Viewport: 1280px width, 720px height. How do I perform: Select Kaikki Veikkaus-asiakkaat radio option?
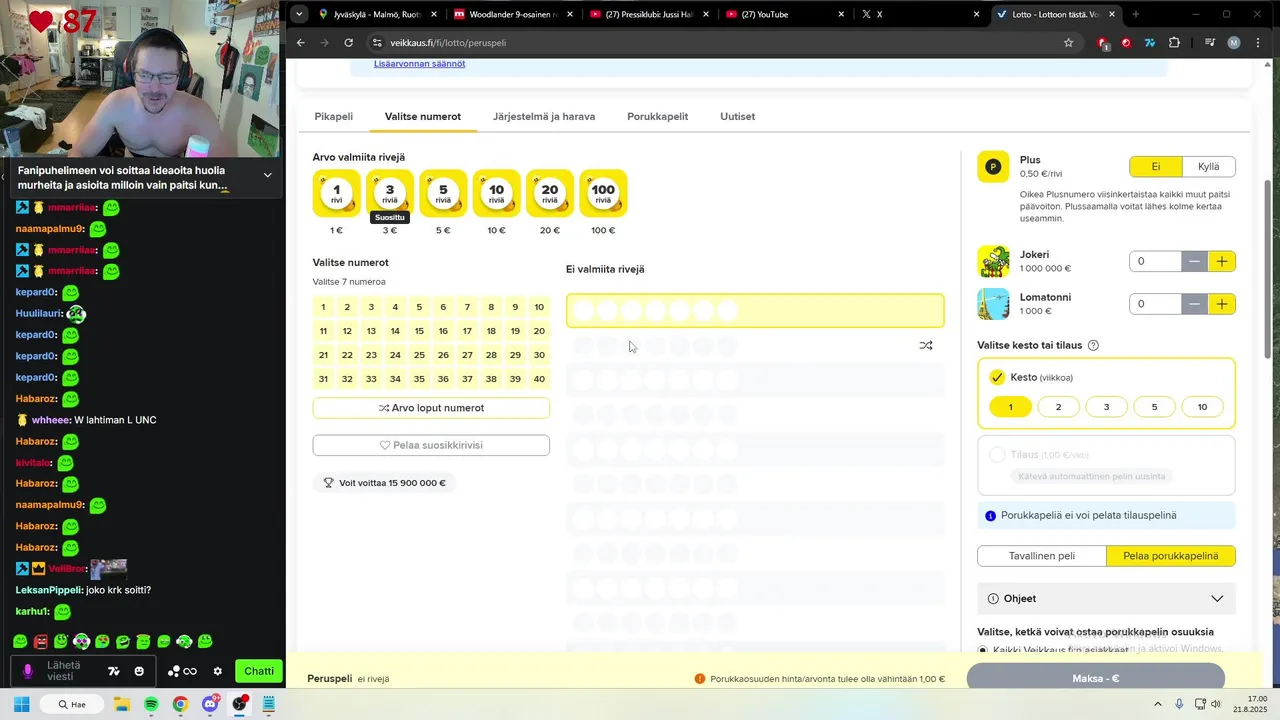coord(982,650)
